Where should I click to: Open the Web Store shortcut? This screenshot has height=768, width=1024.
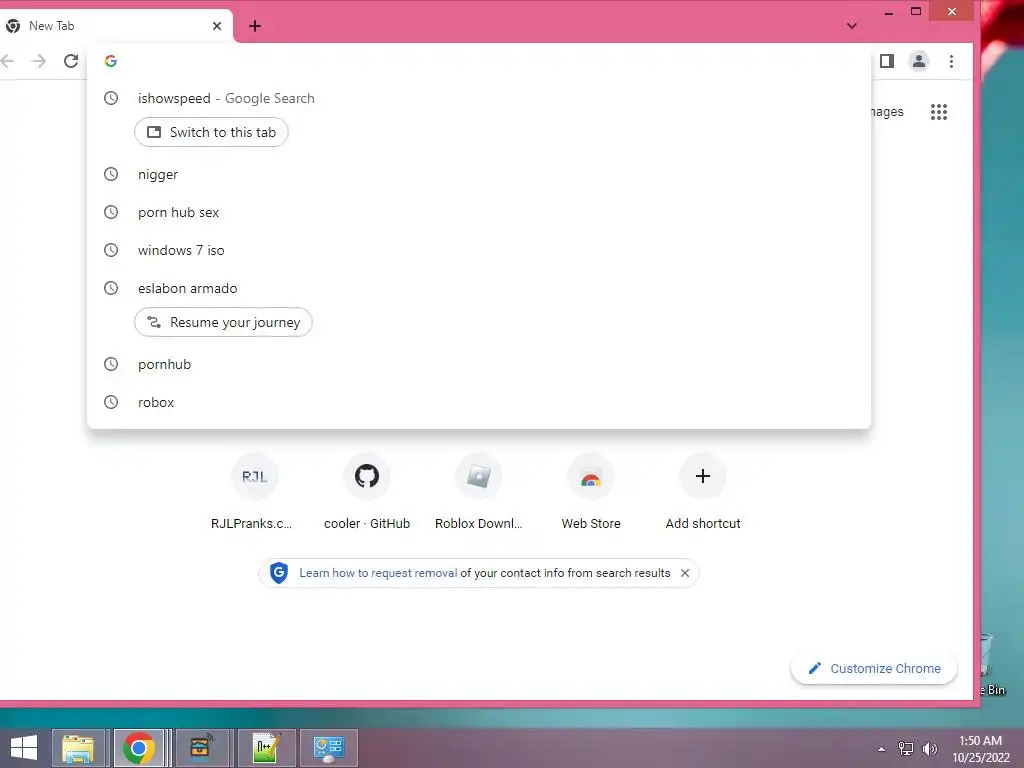[591, 493]
